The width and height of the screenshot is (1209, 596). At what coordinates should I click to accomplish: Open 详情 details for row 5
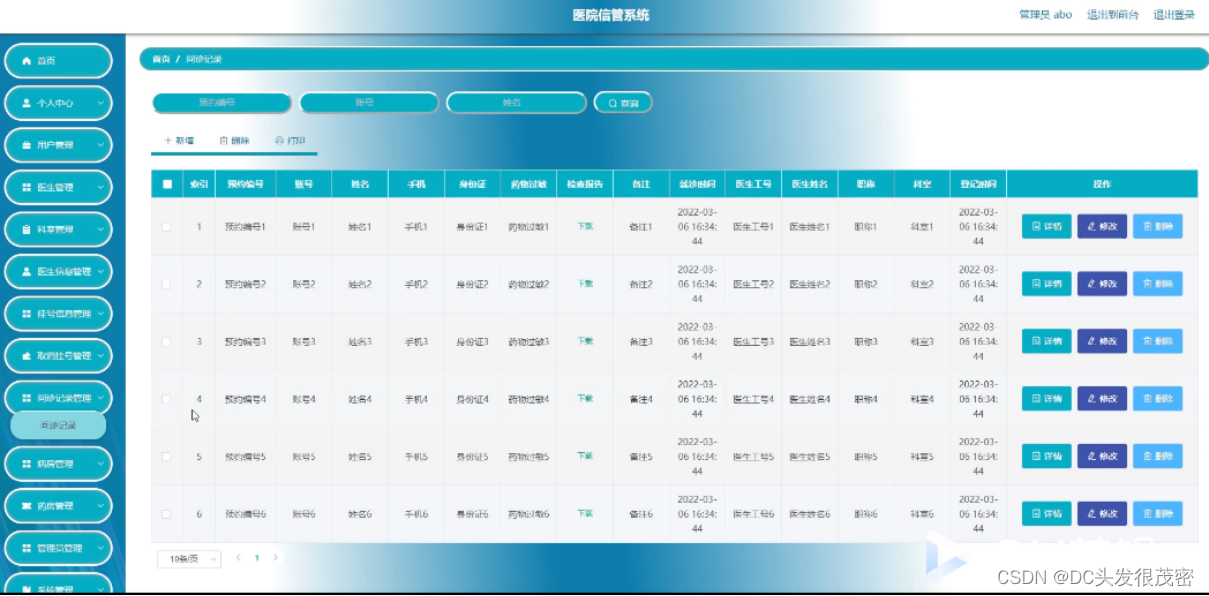coord(1046,456)
